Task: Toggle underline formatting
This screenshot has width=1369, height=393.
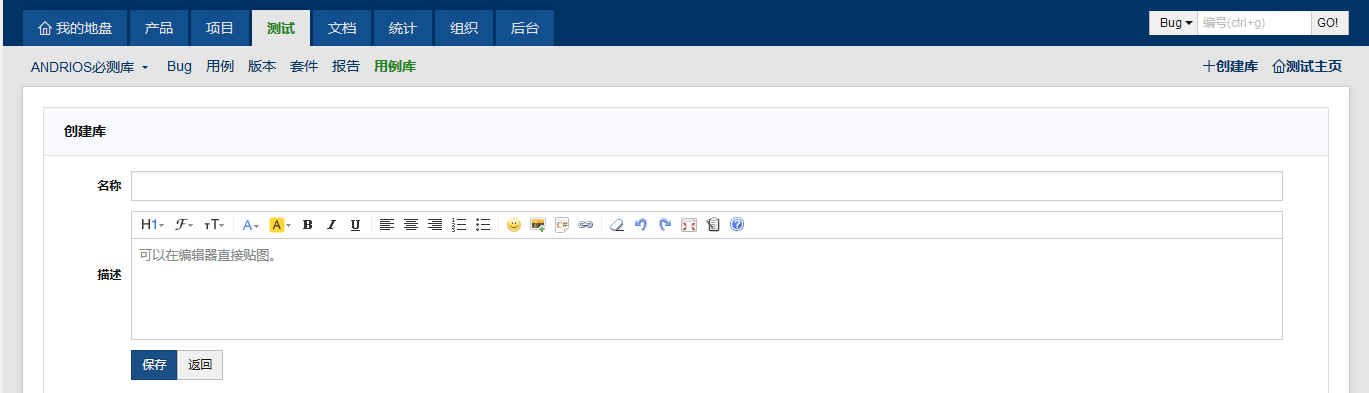Action: [355, 225]
